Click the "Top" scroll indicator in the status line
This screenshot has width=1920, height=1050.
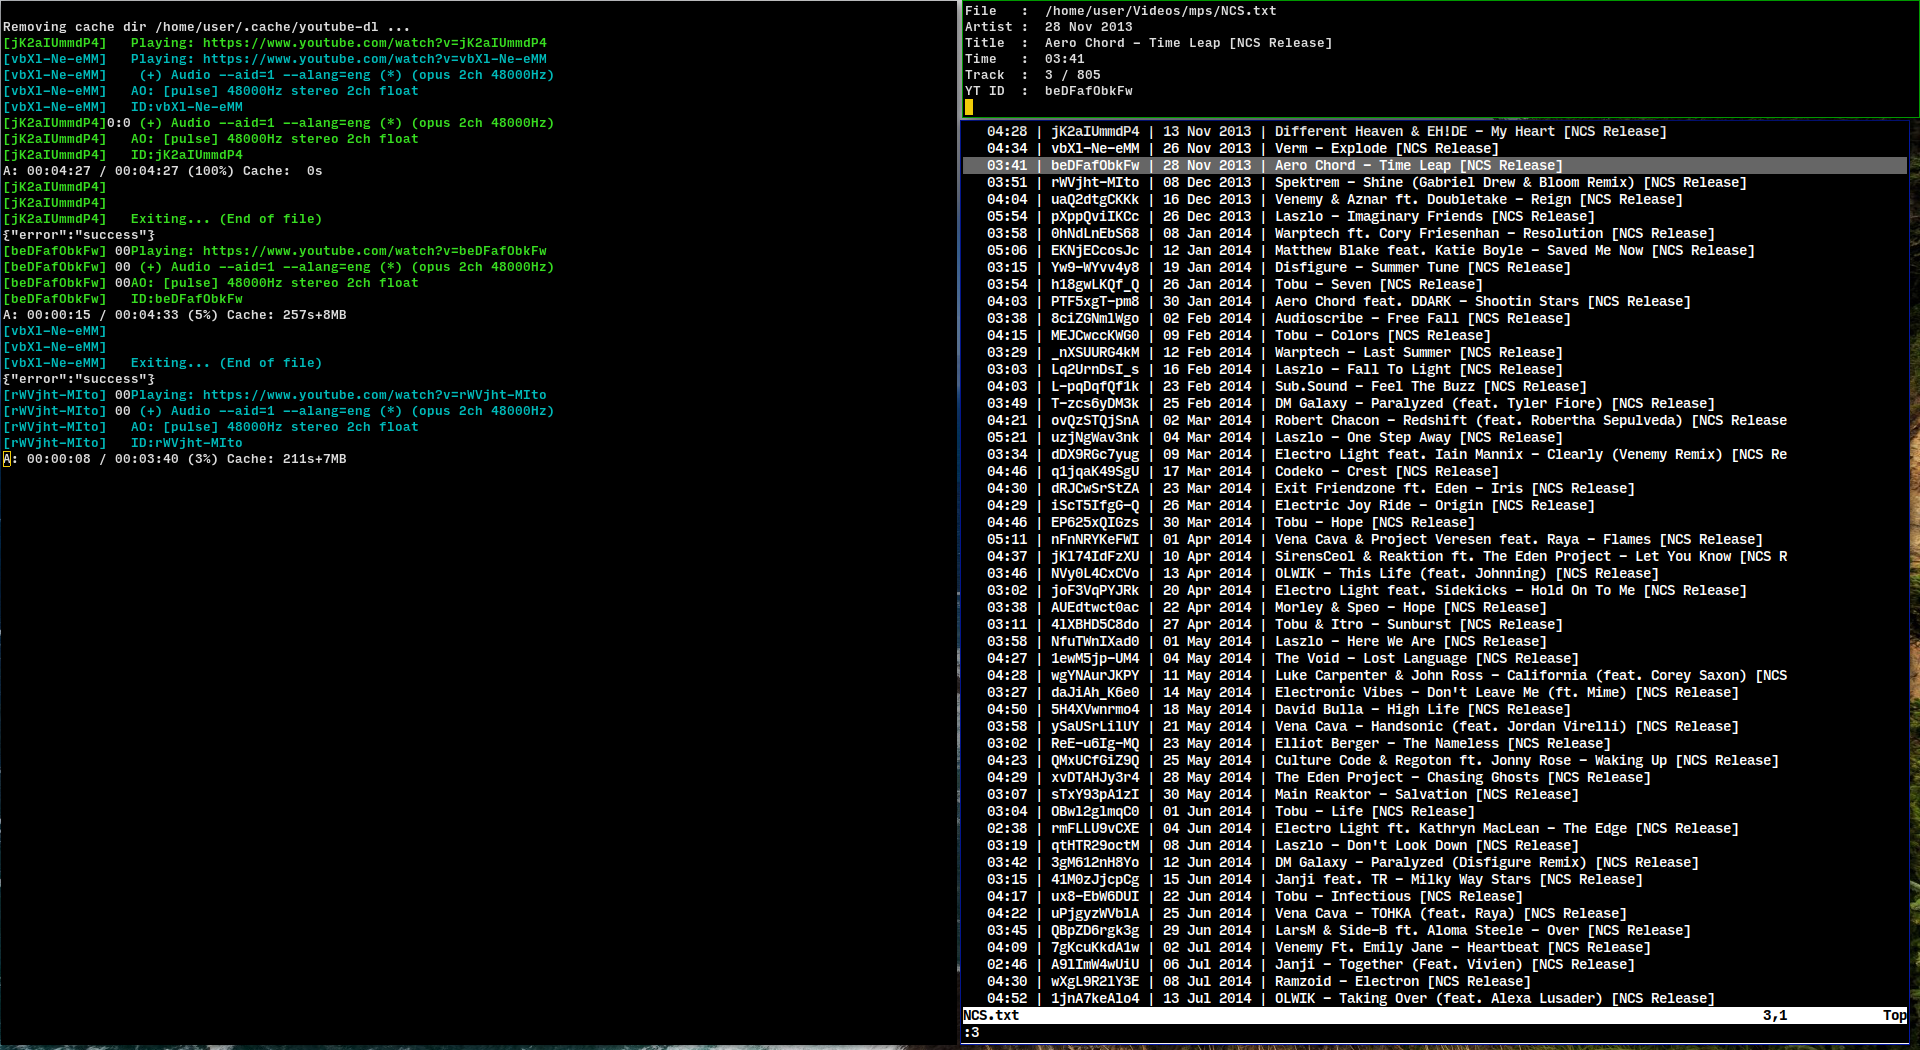pos(1895,1016)
